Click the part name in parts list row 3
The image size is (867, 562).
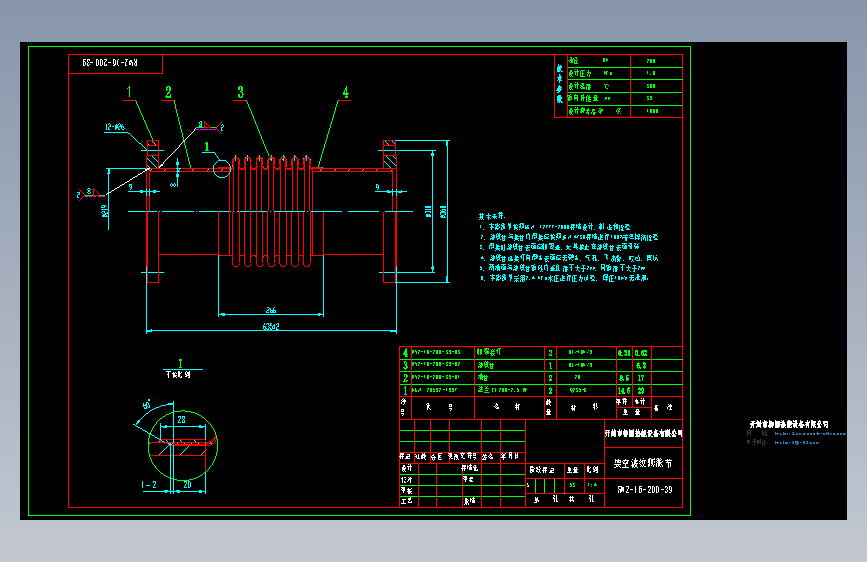click(486, 365)
